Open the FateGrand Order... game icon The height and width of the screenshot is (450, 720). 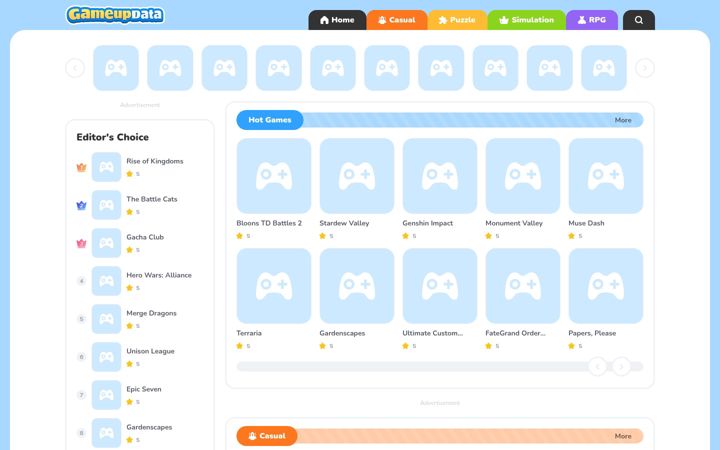523,286
